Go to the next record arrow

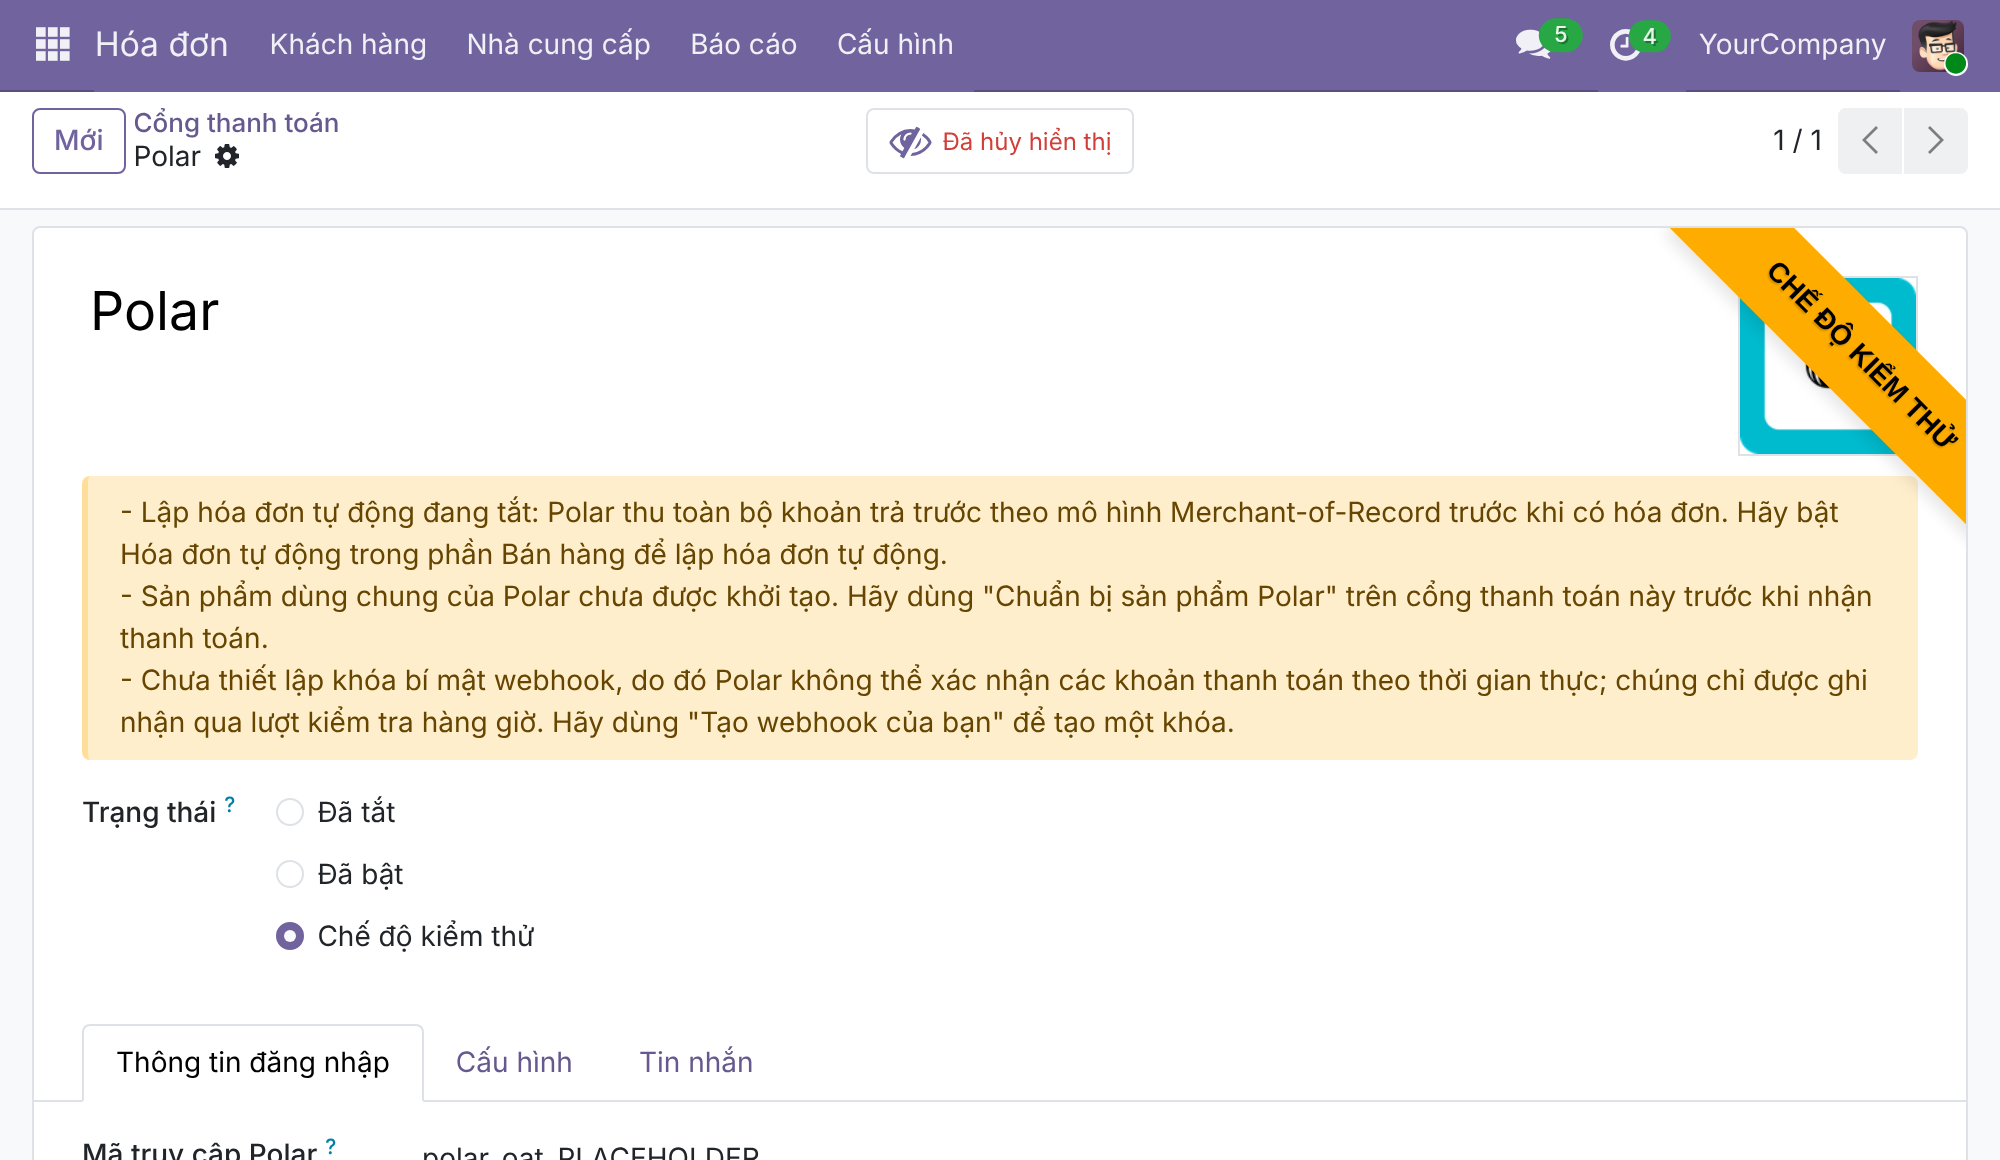click(x=1936, y=141)
